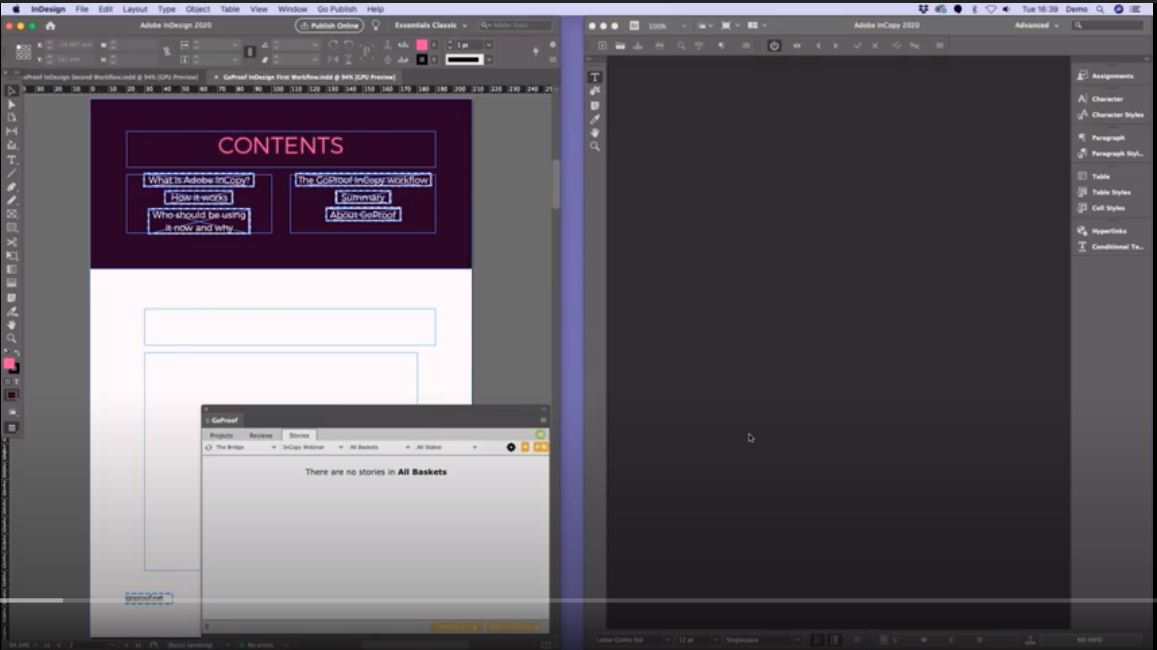
Task: Select the Selection tool in InDesign
Action: 12,91
